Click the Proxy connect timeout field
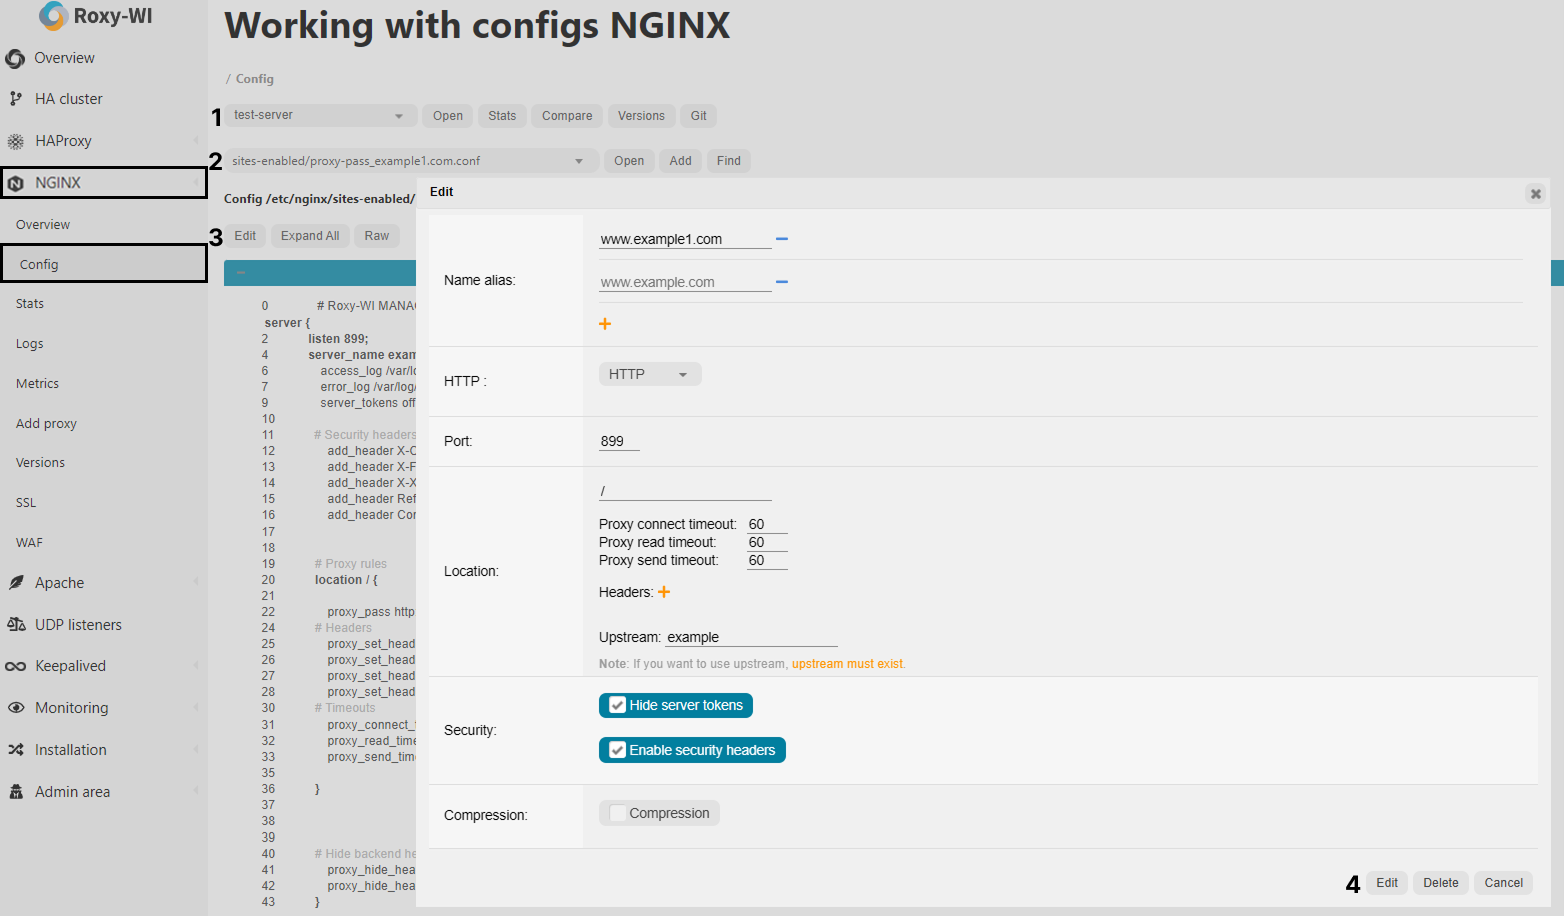 tap(767, 524)
